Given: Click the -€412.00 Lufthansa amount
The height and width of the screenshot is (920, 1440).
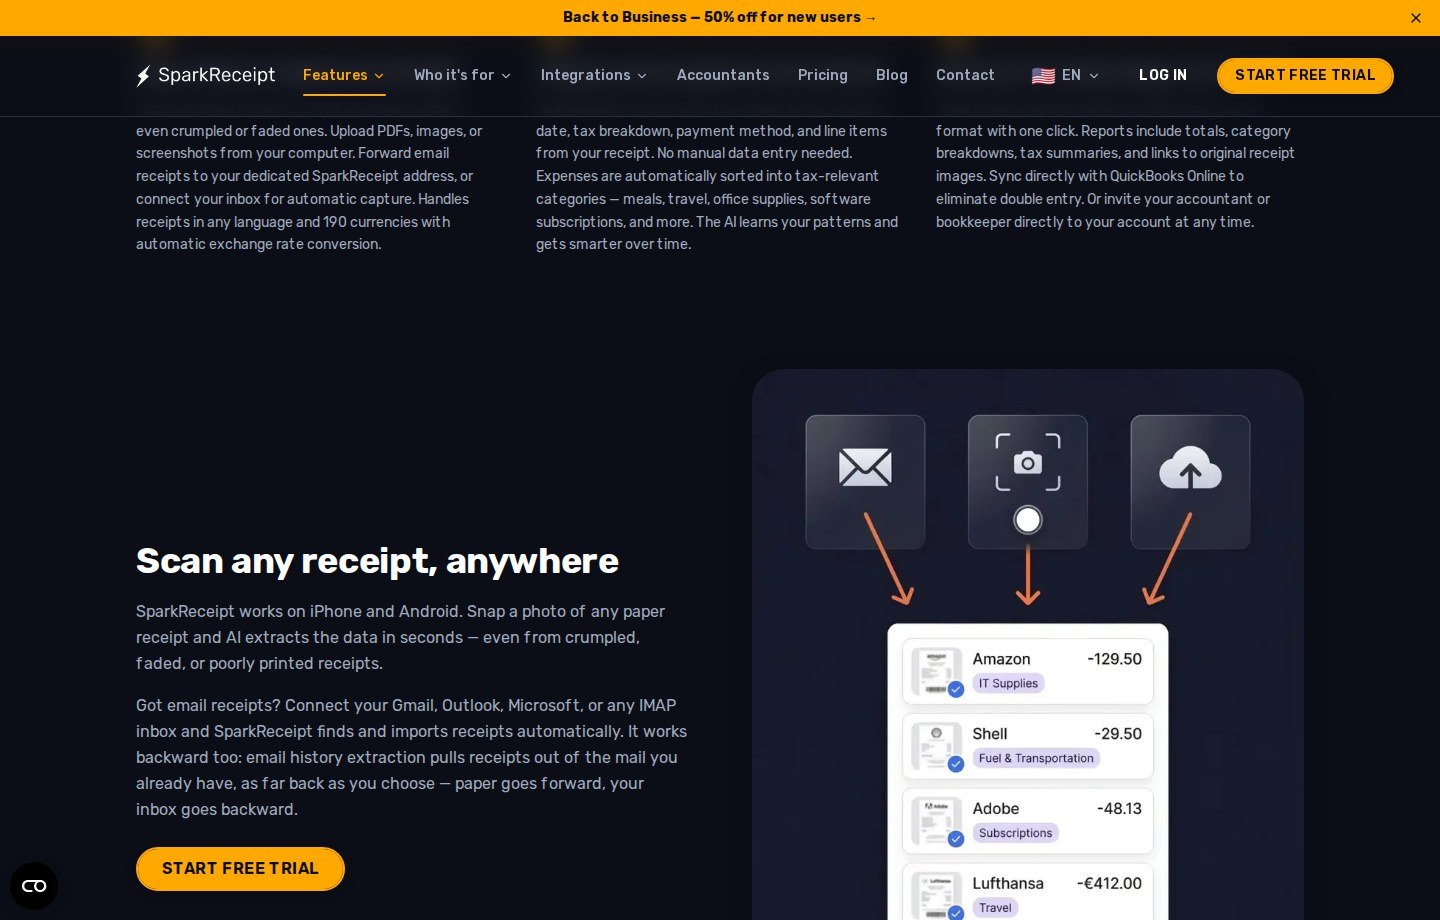Looking at the screenshot, I should click(x=1109, y=884).
